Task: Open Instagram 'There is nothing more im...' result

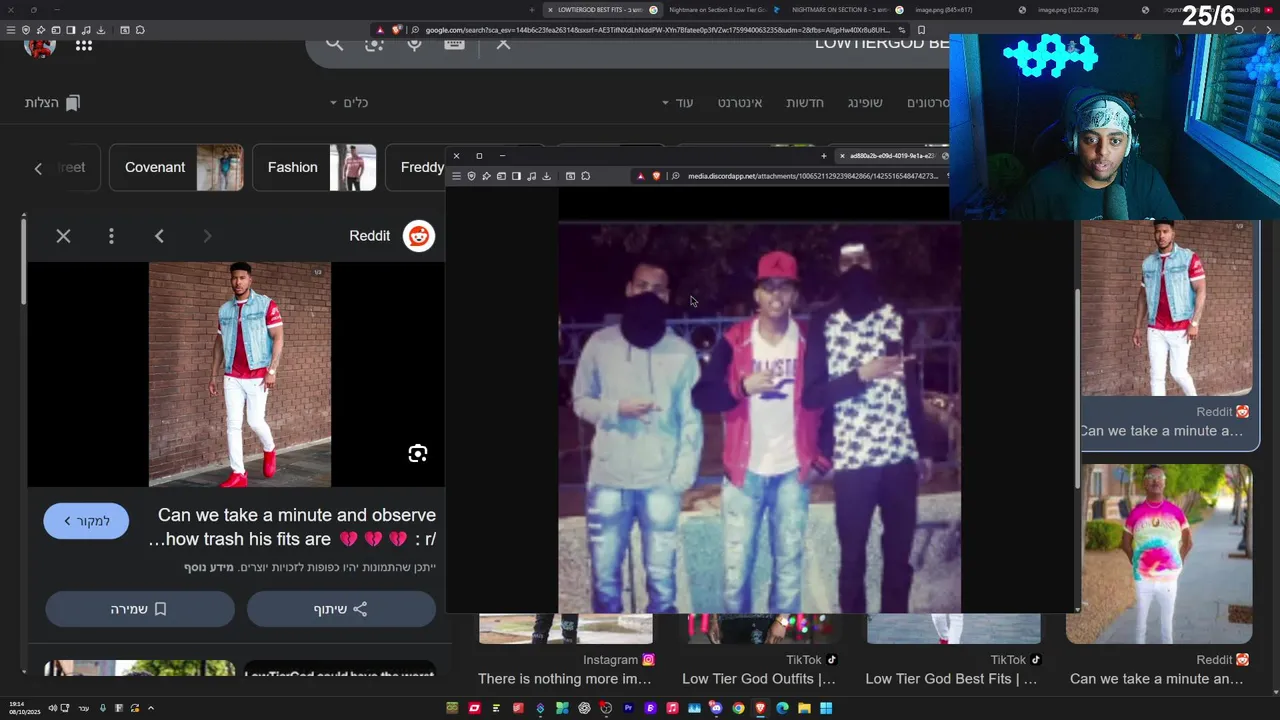Action: pyautogui.click(x=565, y=679)
